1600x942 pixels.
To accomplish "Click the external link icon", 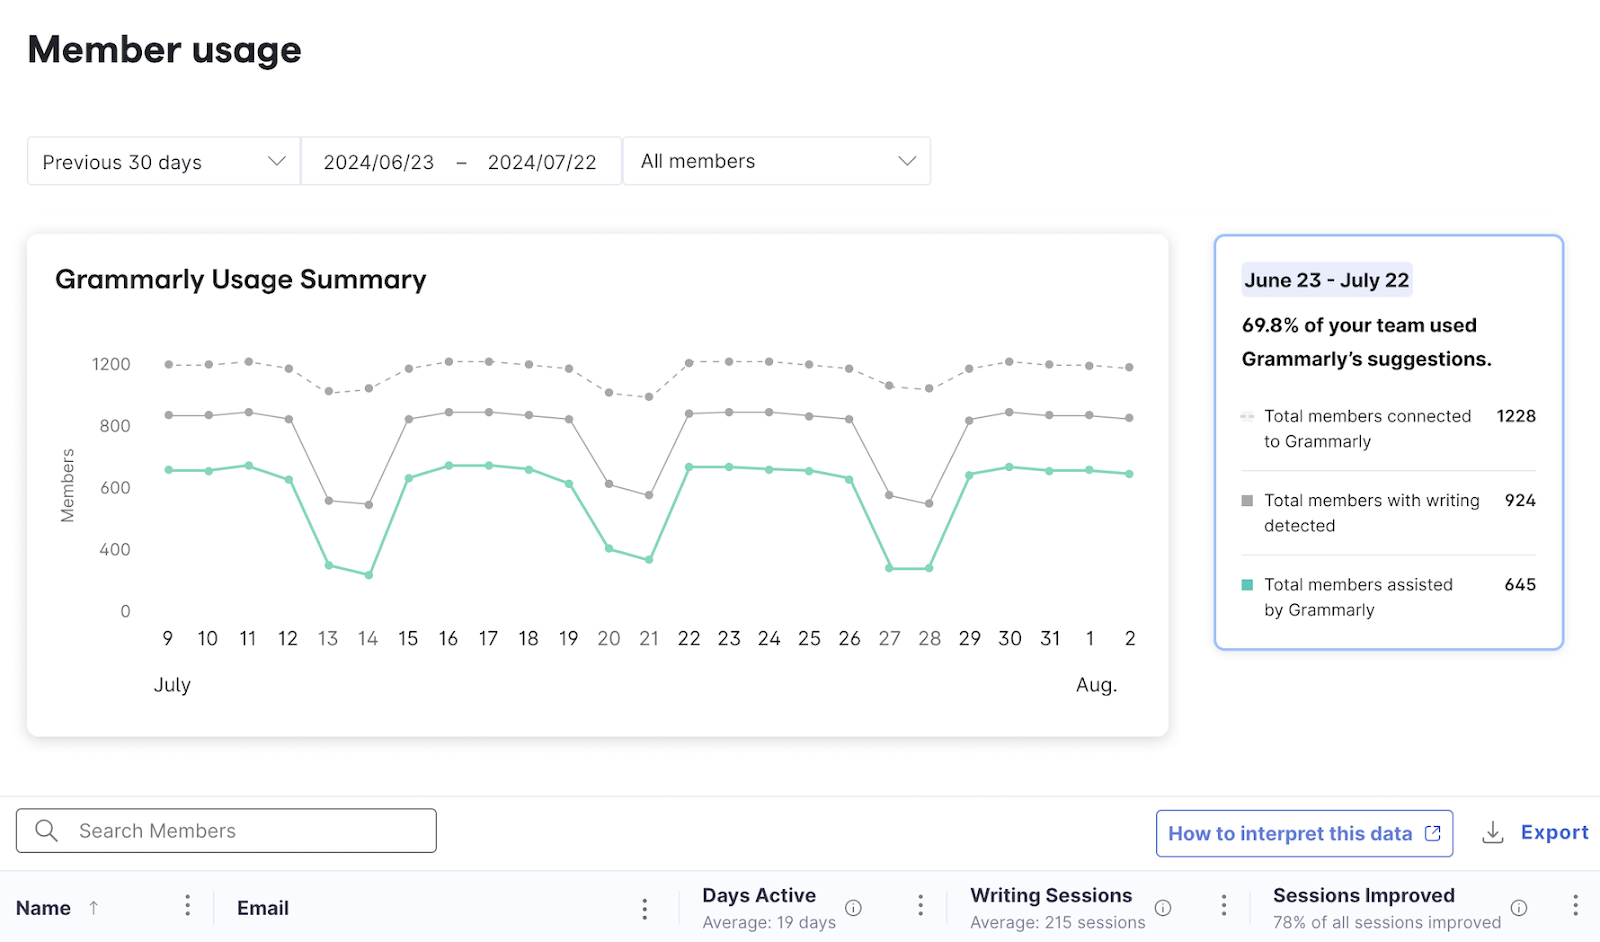I will pyautogui.click(x=1433, y=833).
